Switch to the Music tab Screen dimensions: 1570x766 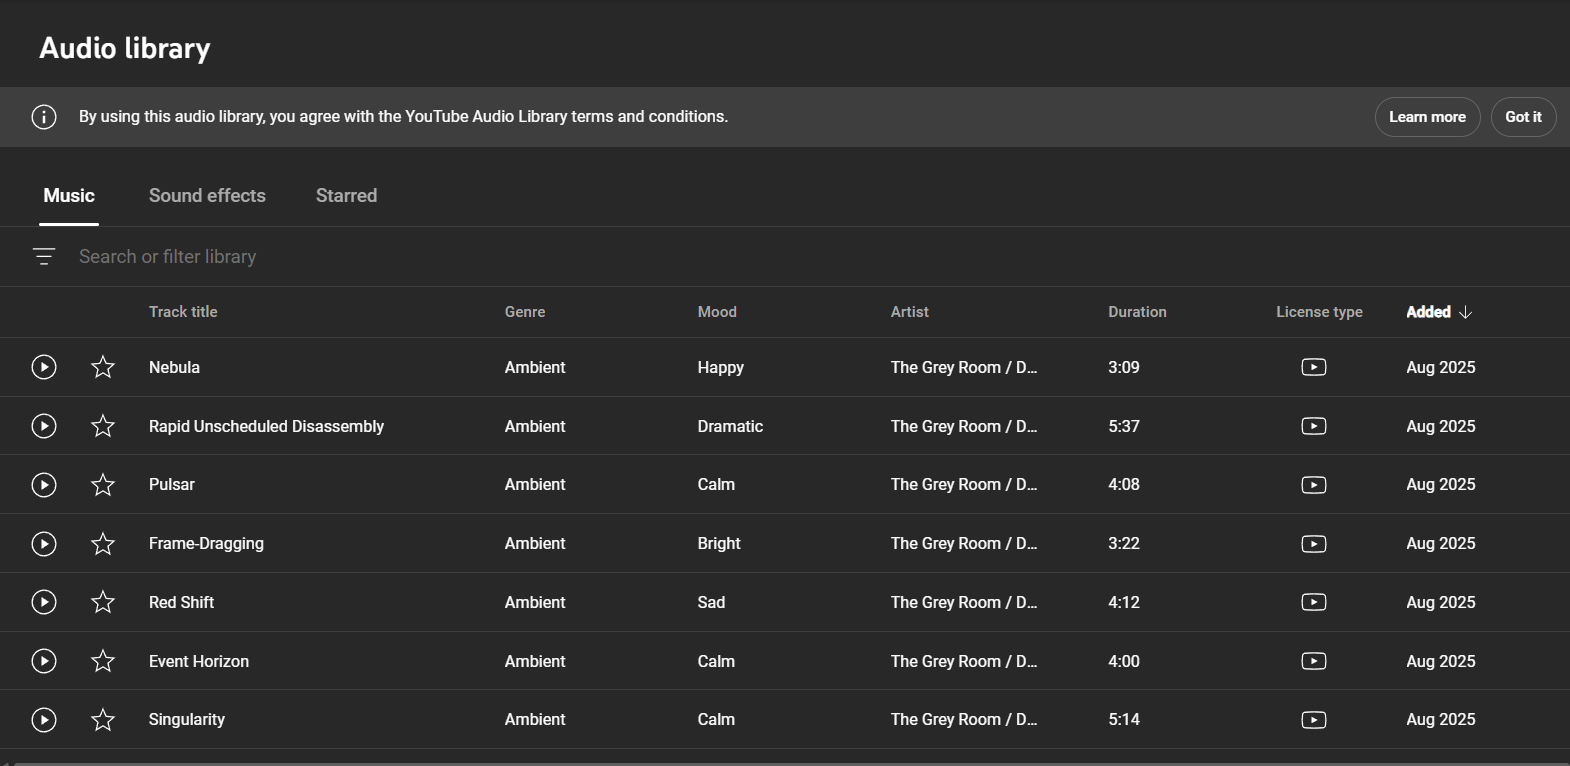point(69,196)
